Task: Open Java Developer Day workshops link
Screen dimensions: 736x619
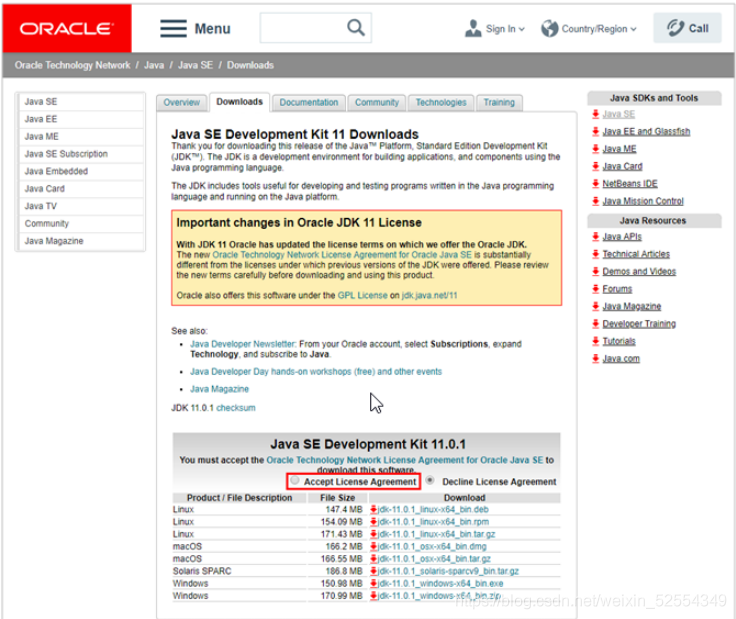Action: [316, 371]
